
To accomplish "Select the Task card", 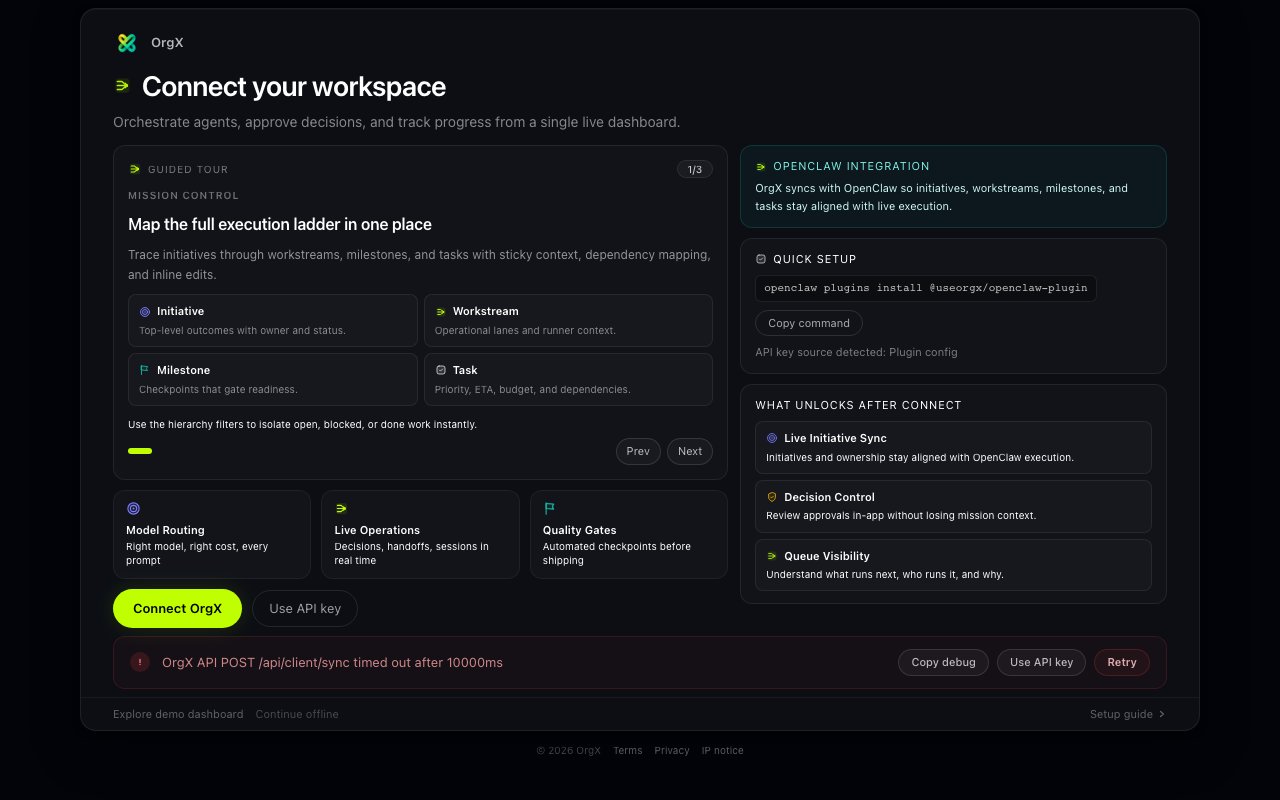I will pyautogui.click(x=568, y=379).
